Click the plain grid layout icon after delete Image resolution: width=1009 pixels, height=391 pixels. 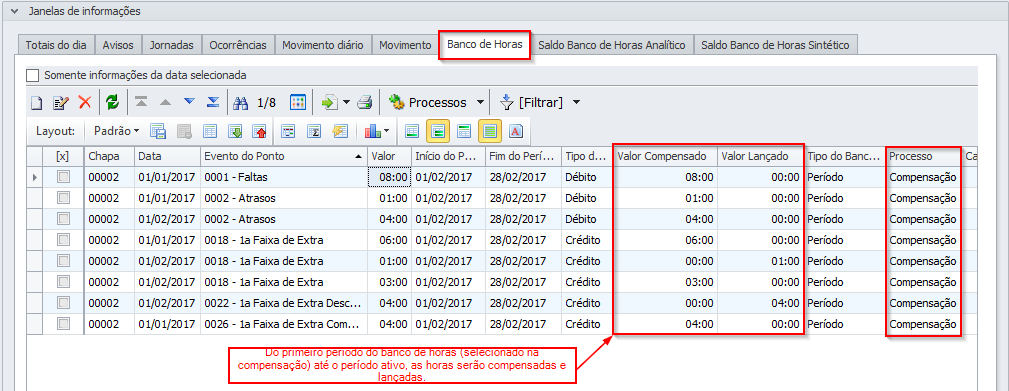(x=210, y=131)
